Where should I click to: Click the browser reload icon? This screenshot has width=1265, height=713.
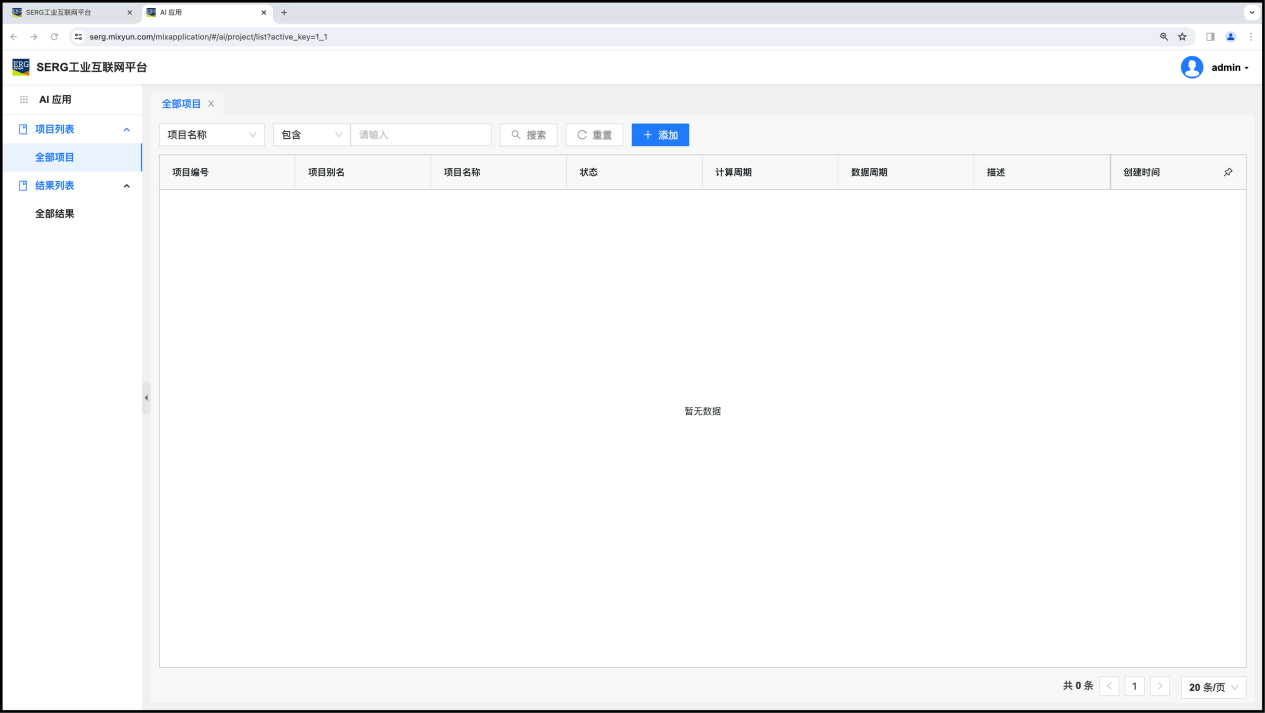click(54, 37)
